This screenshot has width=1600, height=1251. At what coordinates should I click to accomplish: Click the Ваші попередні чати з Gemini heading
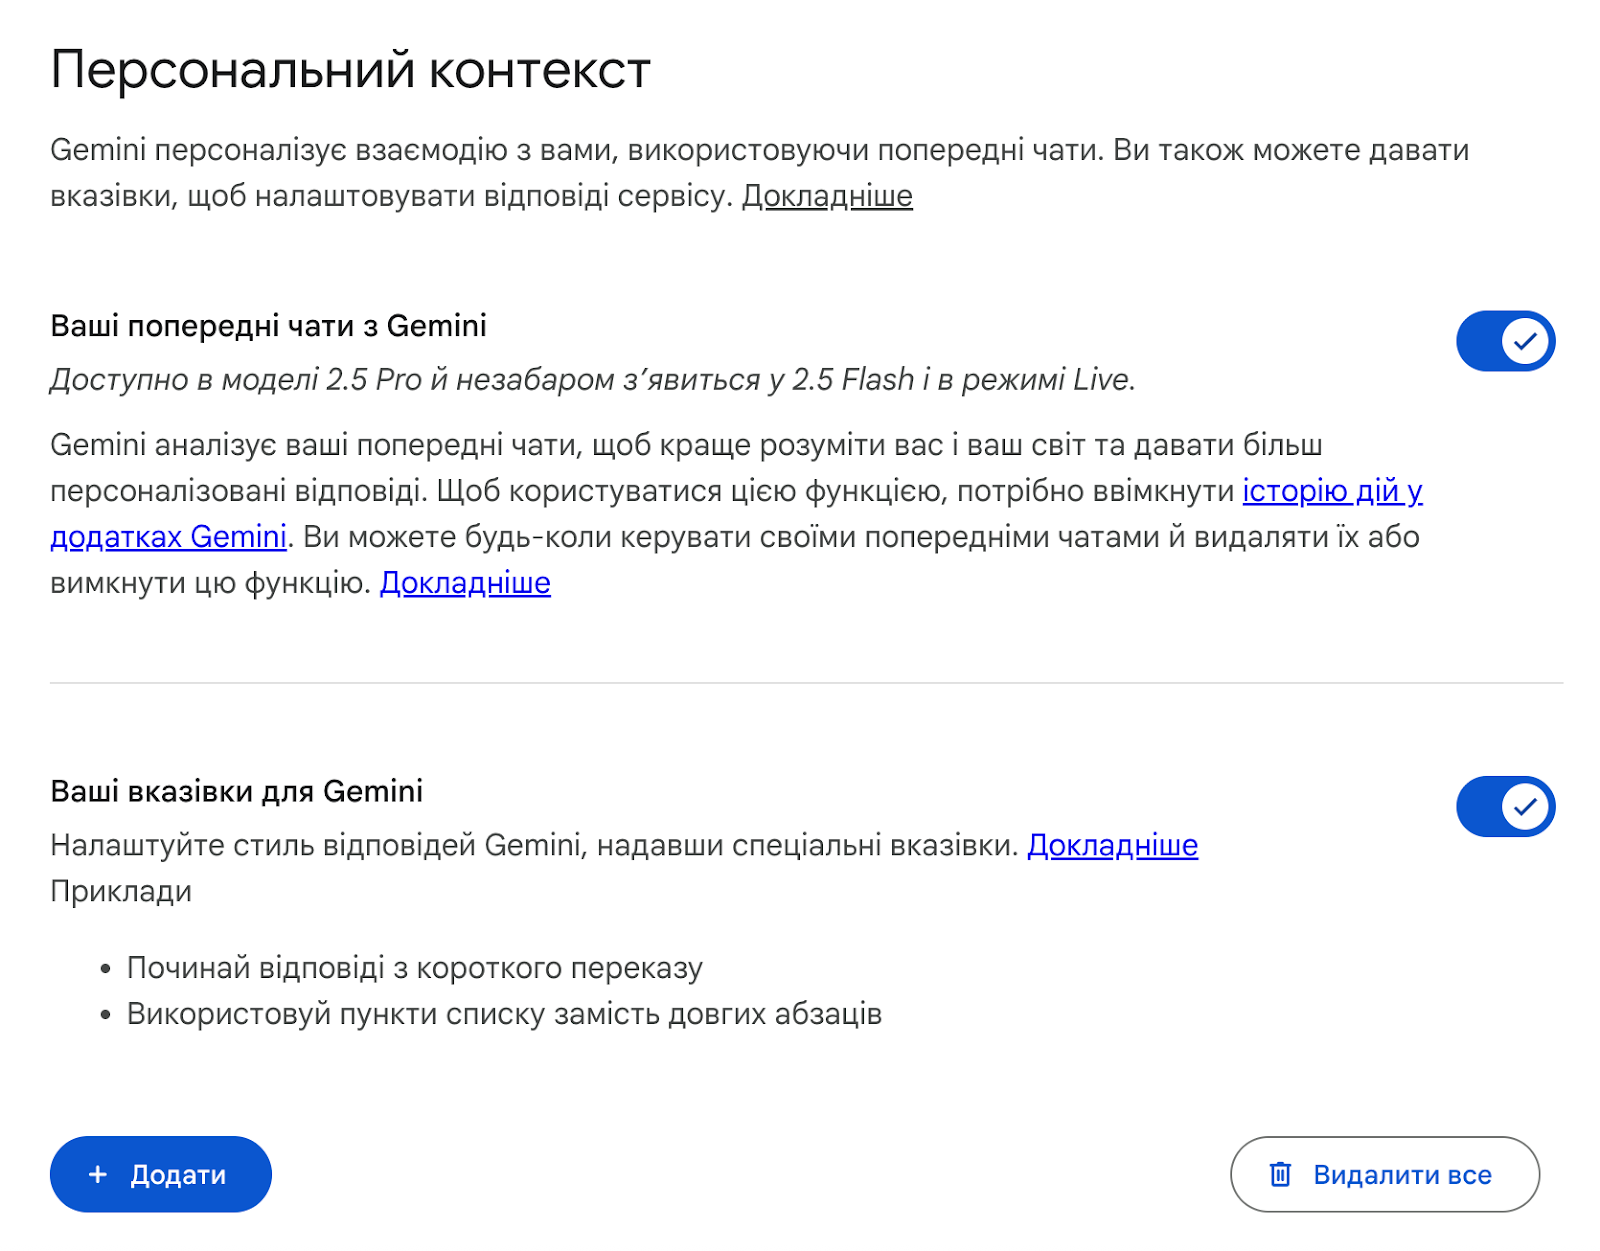(x=268, y=326)
